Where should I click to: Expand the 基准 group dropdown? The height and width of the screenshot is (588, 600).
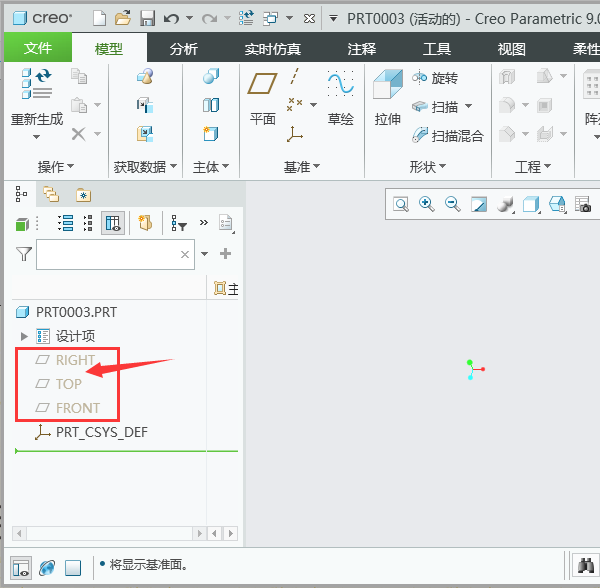302,167
